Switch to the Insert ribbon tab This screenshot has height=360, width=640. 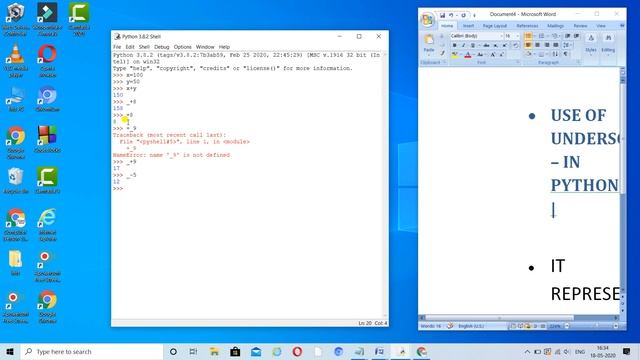click(x=468, y=26)
